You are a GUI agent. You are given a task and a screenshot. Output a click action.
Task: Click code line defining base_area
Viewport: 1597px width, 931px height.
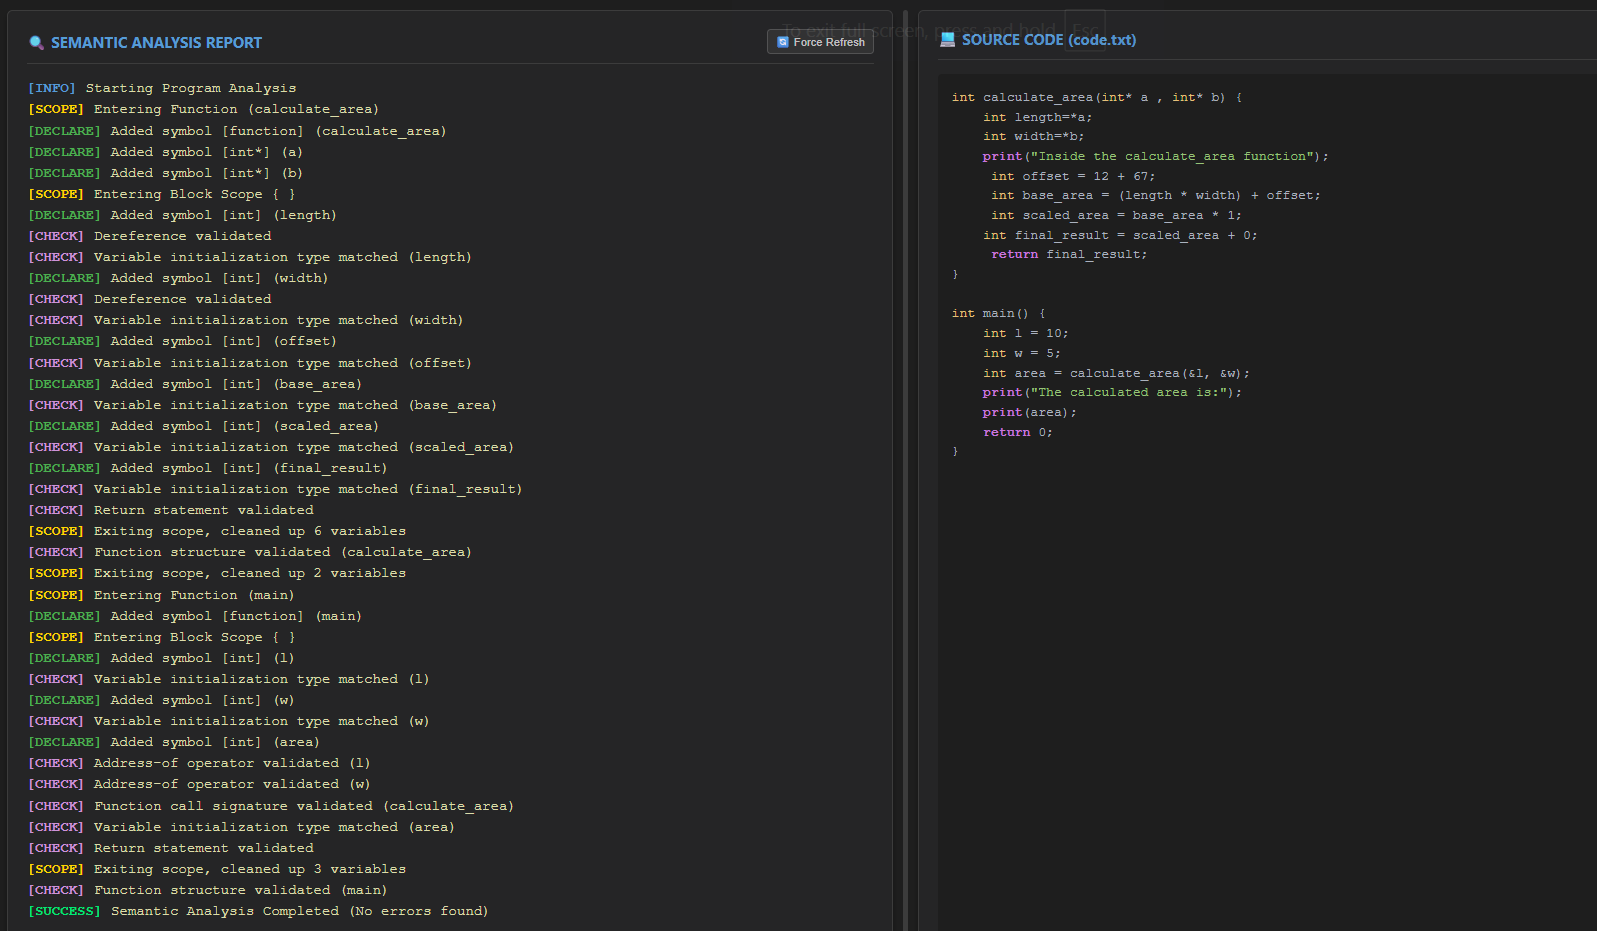[1156, 195]
